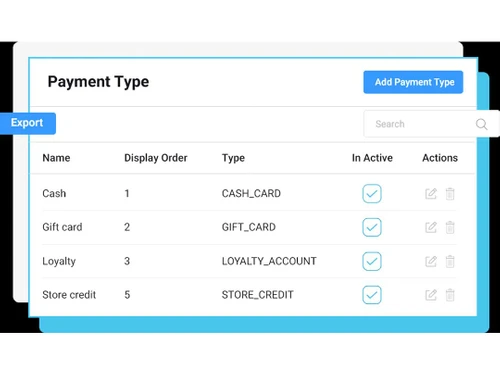Click the Add Payment Type button
This screenshot has height=375, width=500.
point(413,82)
